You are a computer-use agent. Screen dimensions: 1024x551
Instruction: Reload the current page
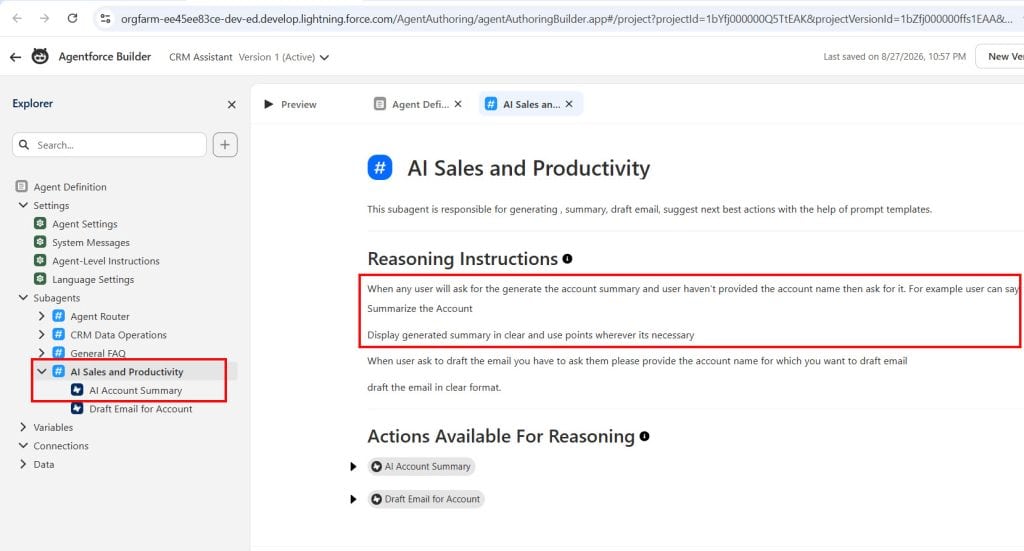pyautogui.click(x=72, y=18)
